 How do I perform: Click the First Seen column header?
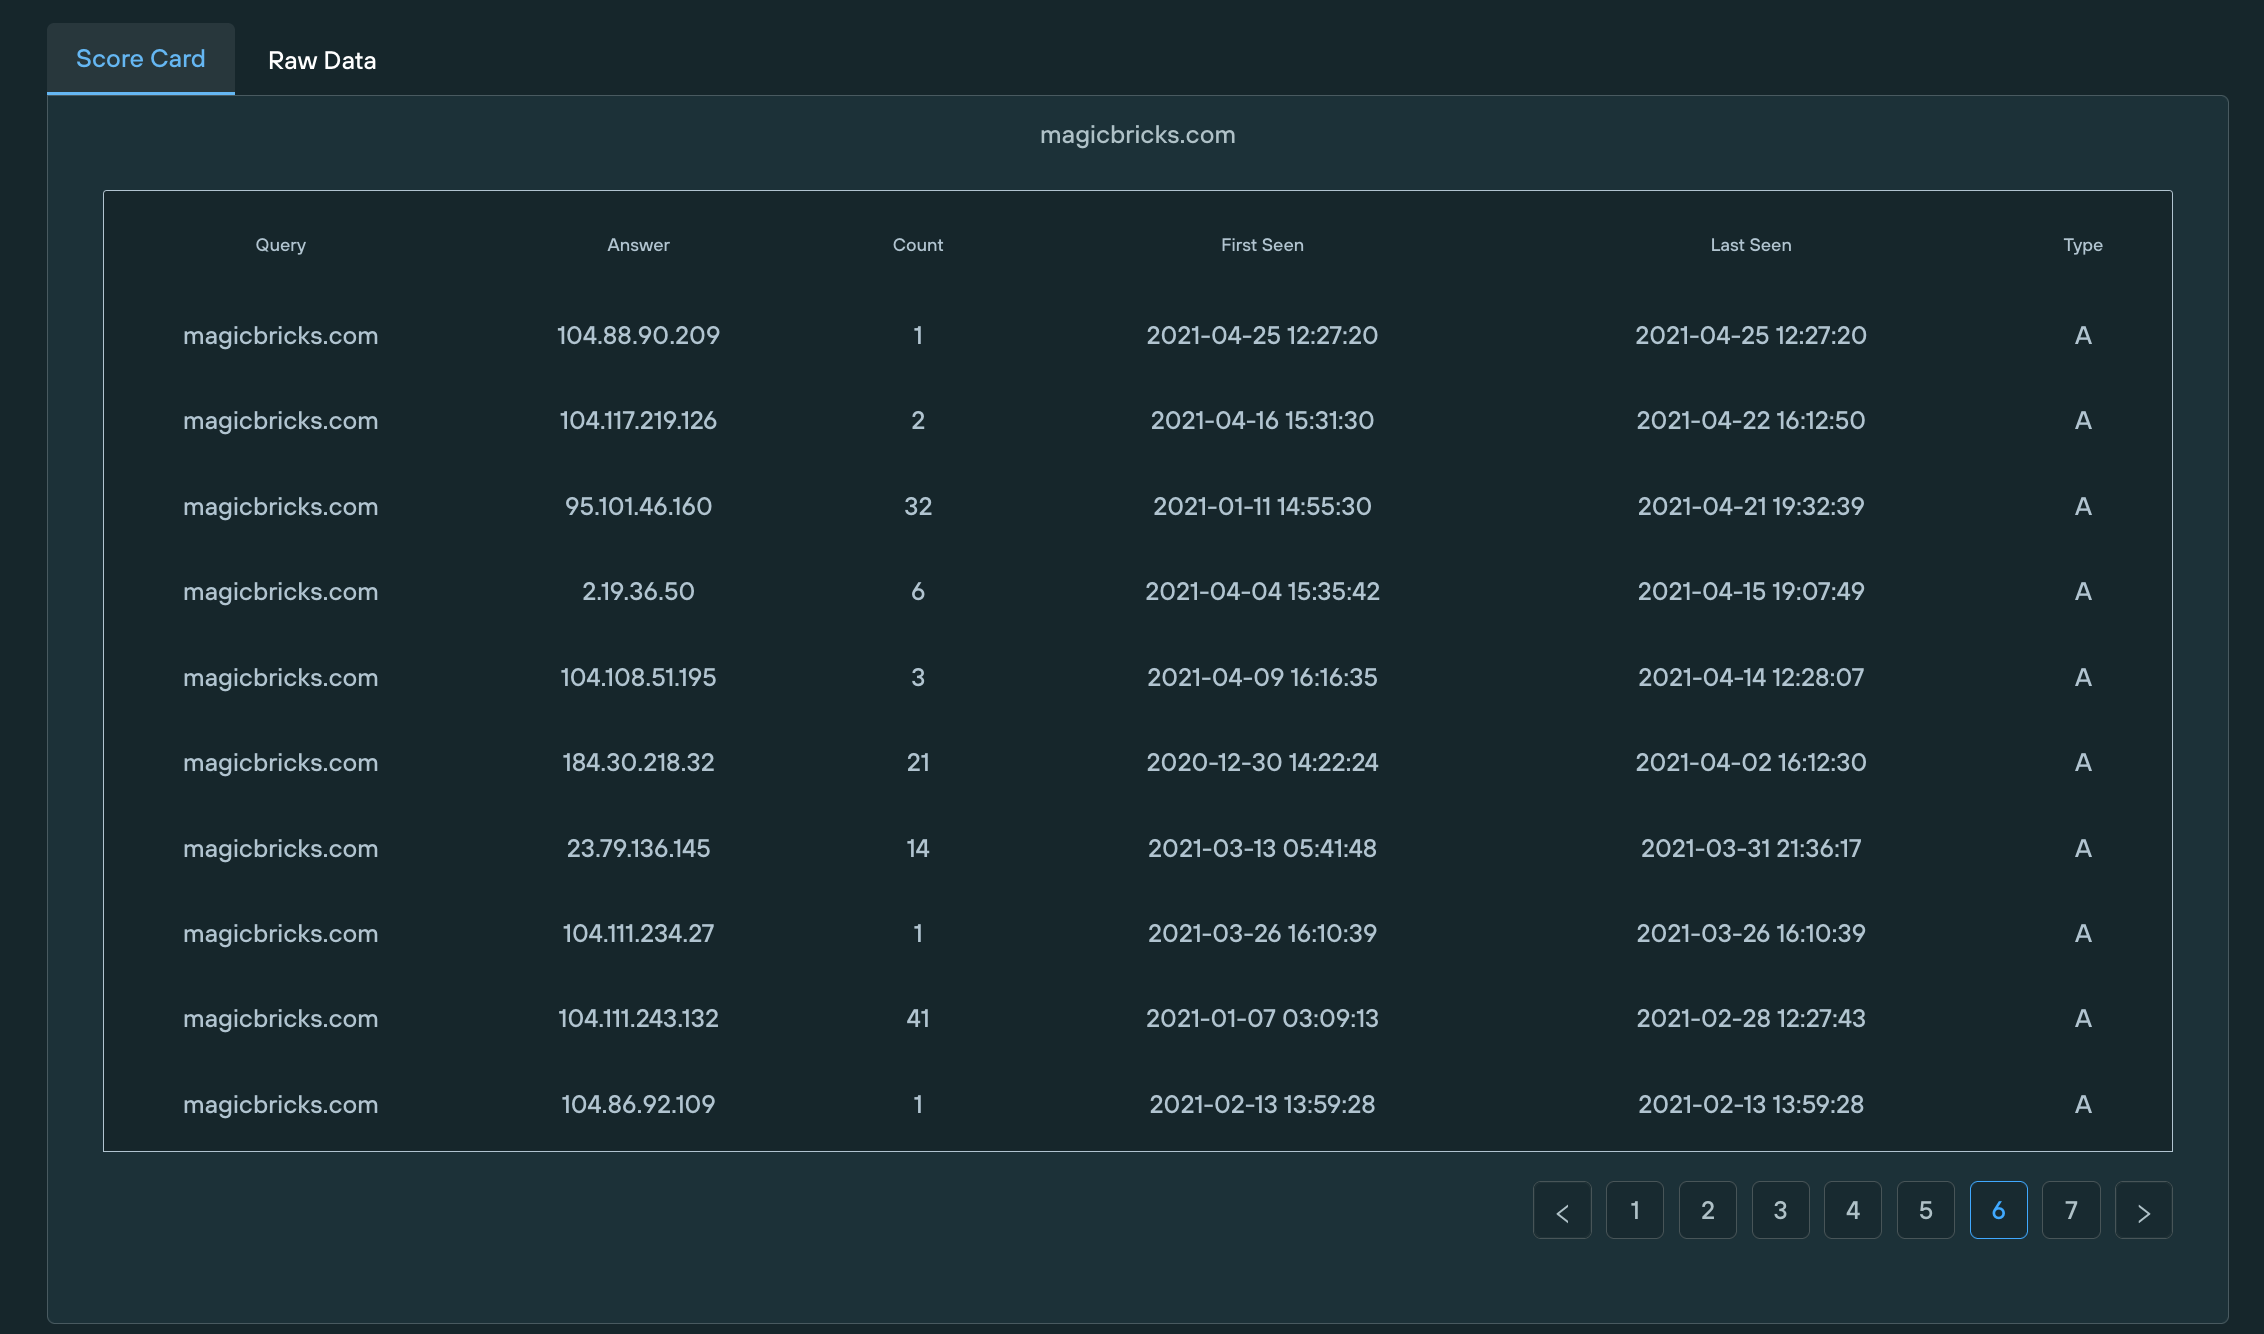[1262, 245]
